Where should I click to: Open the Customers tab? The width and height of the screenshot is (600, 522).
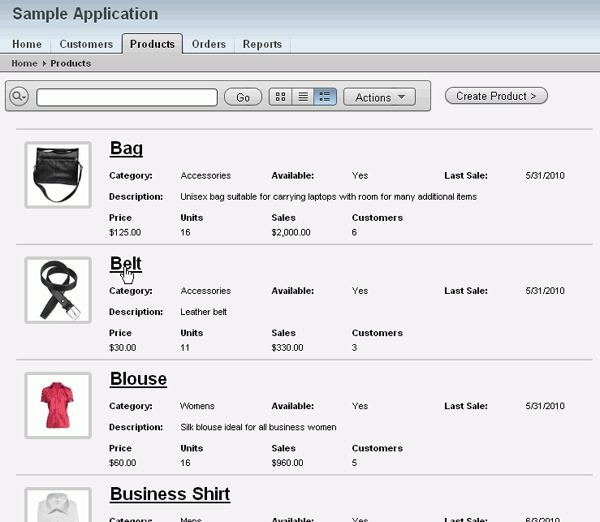coord(86,44)
